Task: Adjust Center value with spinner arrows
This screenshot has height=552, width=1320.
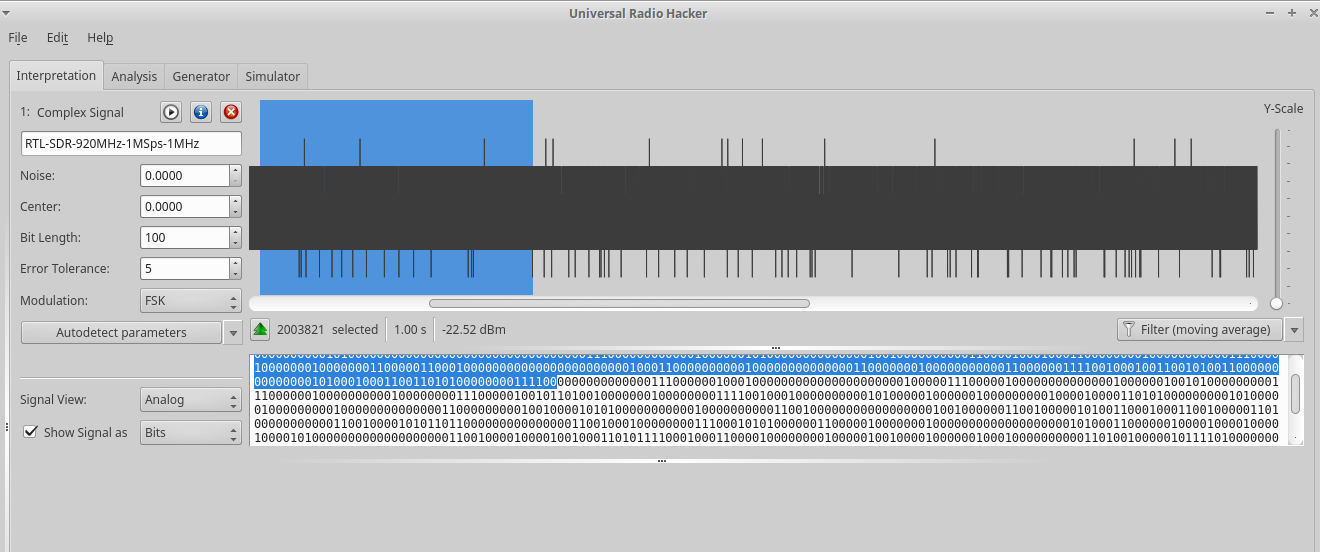Action: (x=236, y=206)
